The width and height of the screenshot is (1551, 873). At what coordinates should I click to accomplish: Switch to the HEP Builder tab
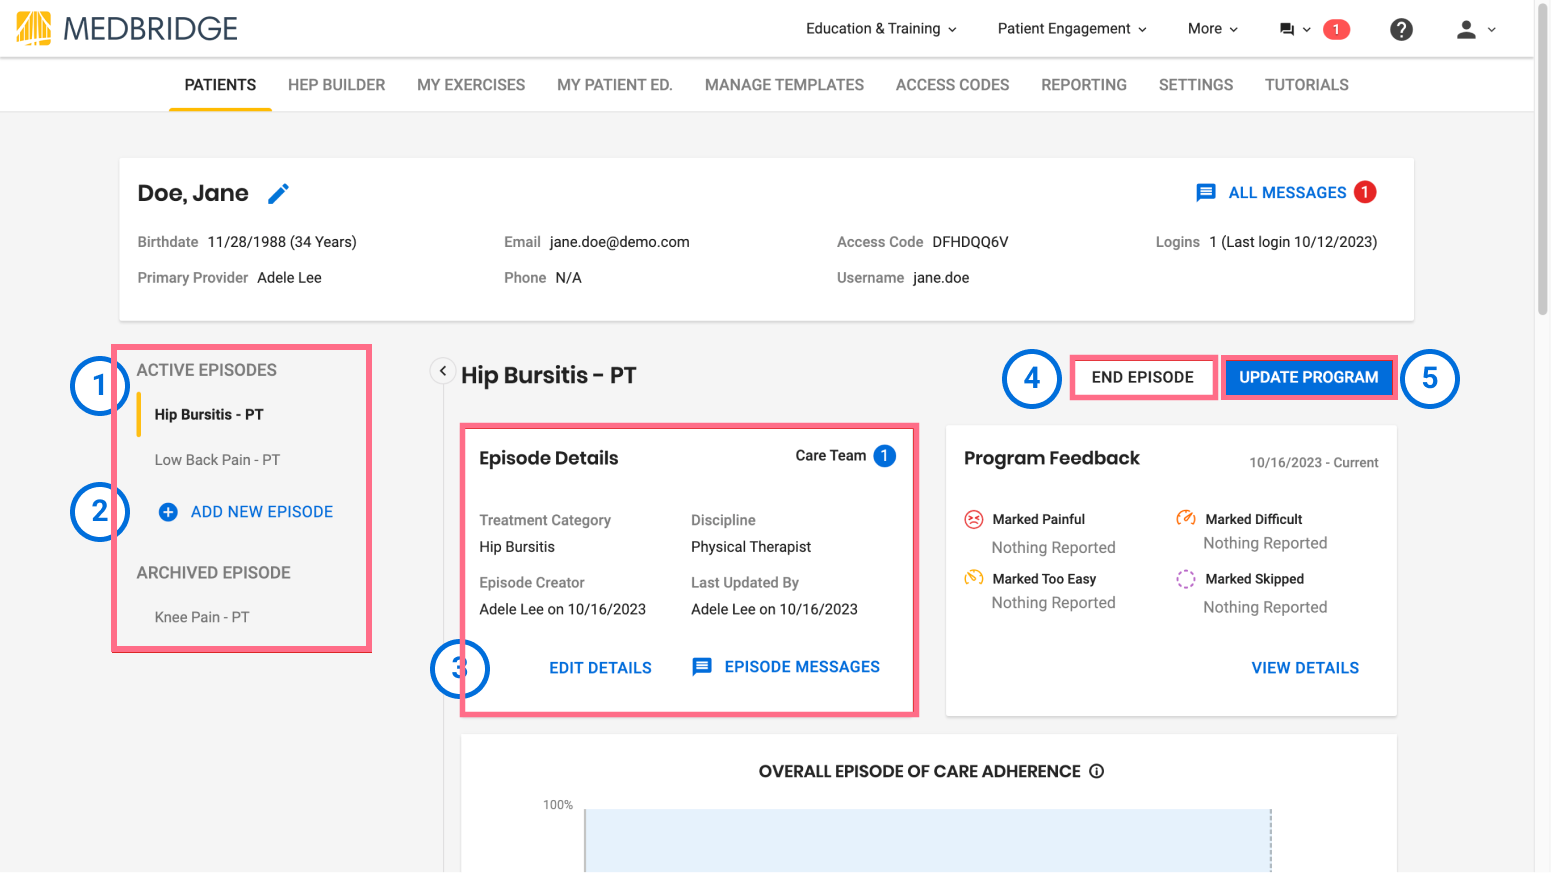click(336, 85)
